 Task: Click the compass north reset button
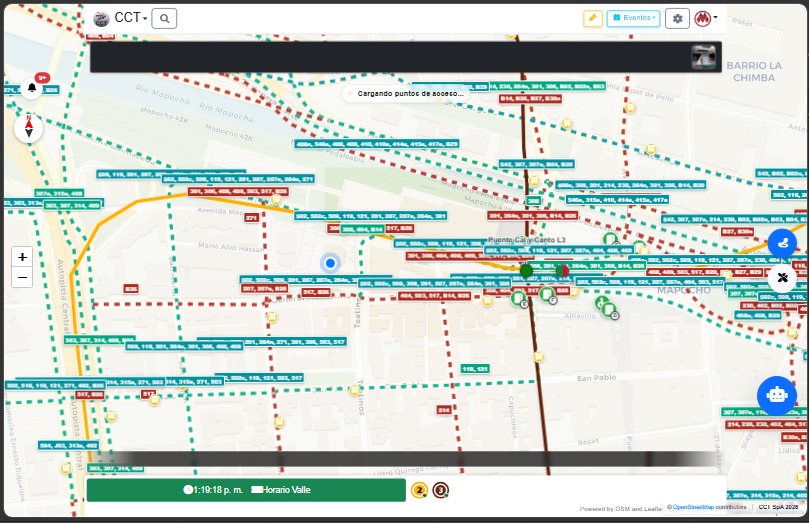[29, 128]
